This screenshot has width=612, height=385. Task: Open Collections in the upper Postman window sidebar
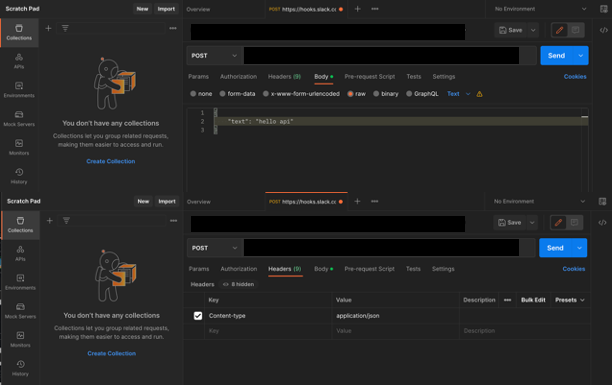click(x=19, y=32)
